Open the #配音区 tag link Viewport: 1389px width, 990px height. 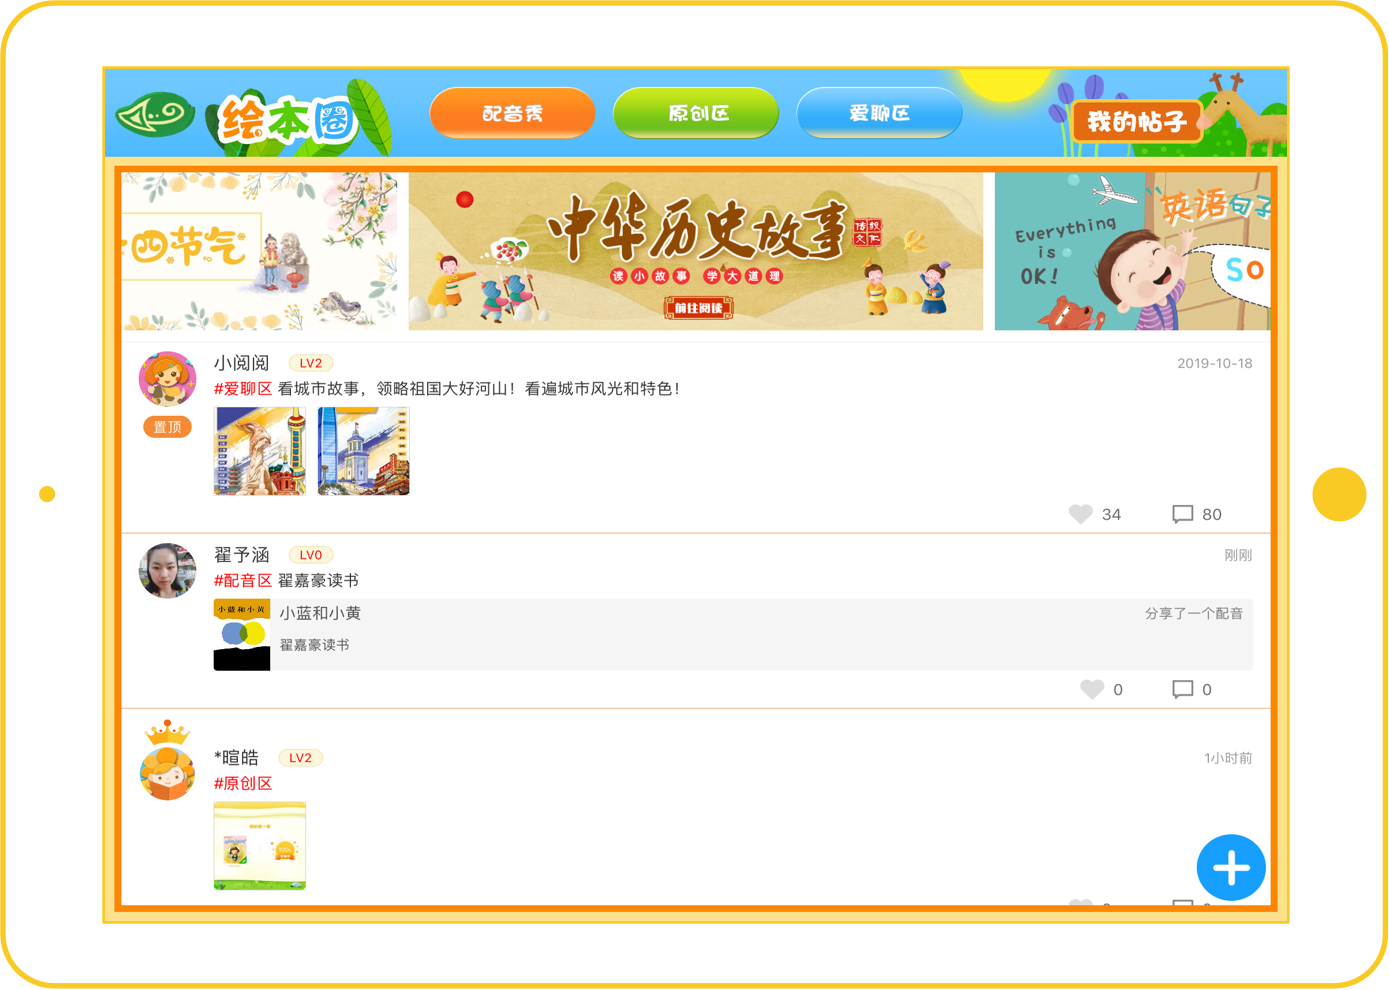243,581
